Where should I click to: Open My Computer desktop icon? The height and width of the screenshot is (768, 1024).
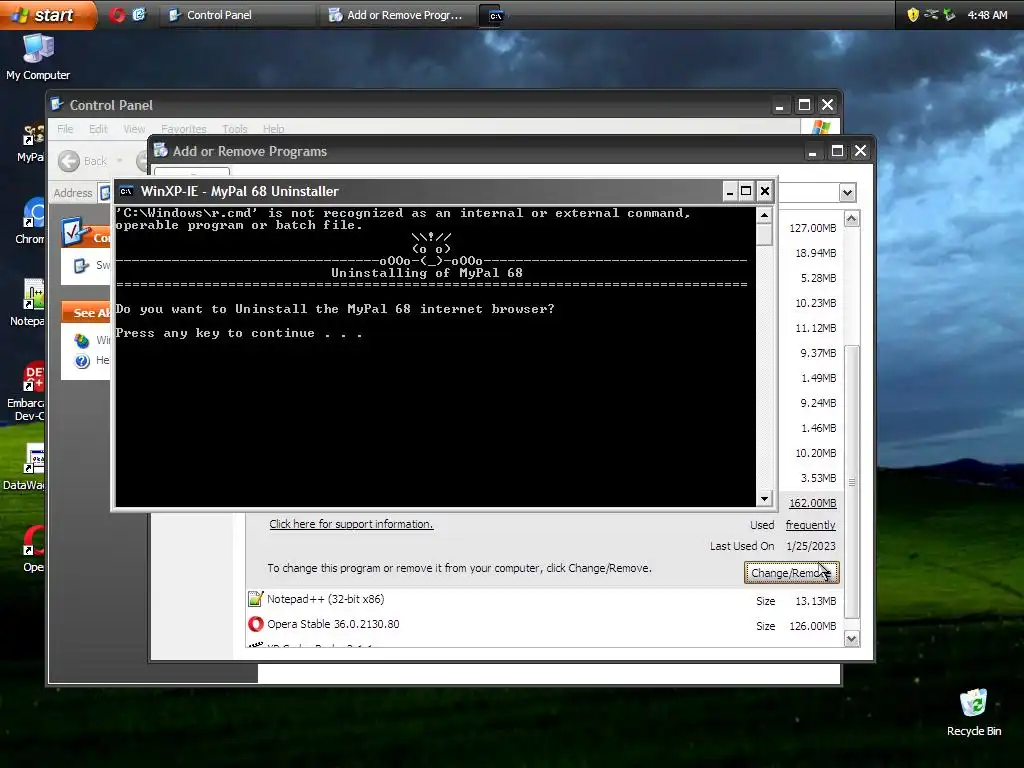pos(38,57)
